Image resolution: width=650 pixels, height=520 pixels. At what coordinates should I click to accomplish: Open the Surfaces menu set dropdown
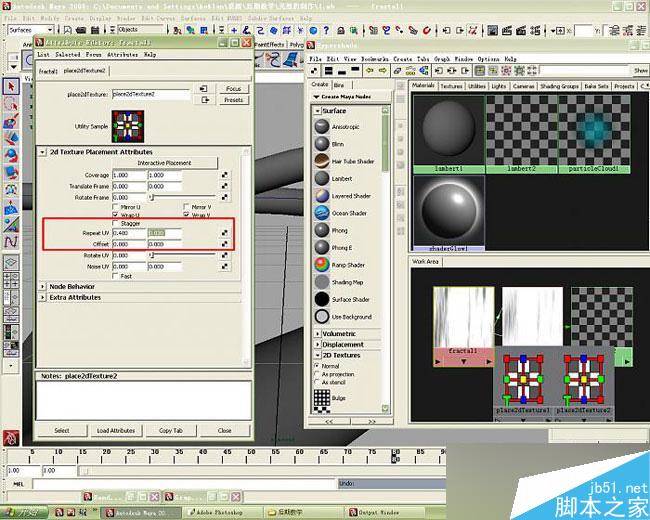pyautogui.click(x=31, y=30)
